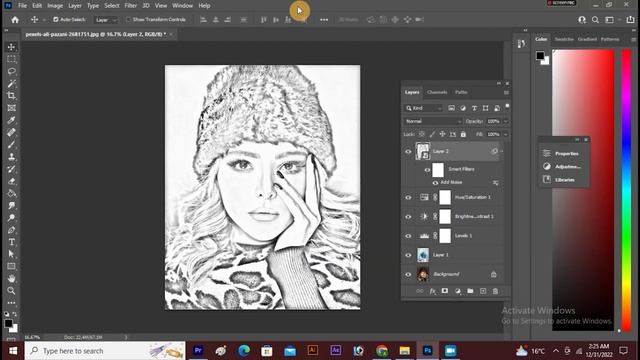Click the toolbar foreground color swatch
The image size is (640, 360).
[8, 323]
